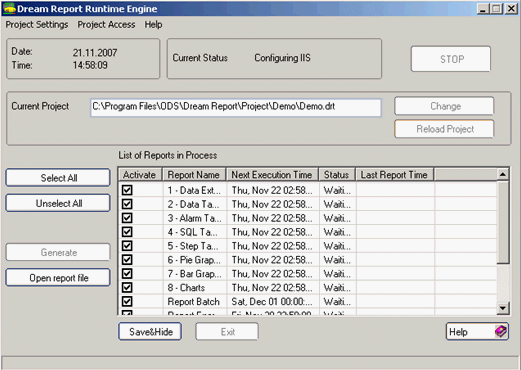Click the Change project button
Screen dimensions: 521x370
tap(444, 106)
